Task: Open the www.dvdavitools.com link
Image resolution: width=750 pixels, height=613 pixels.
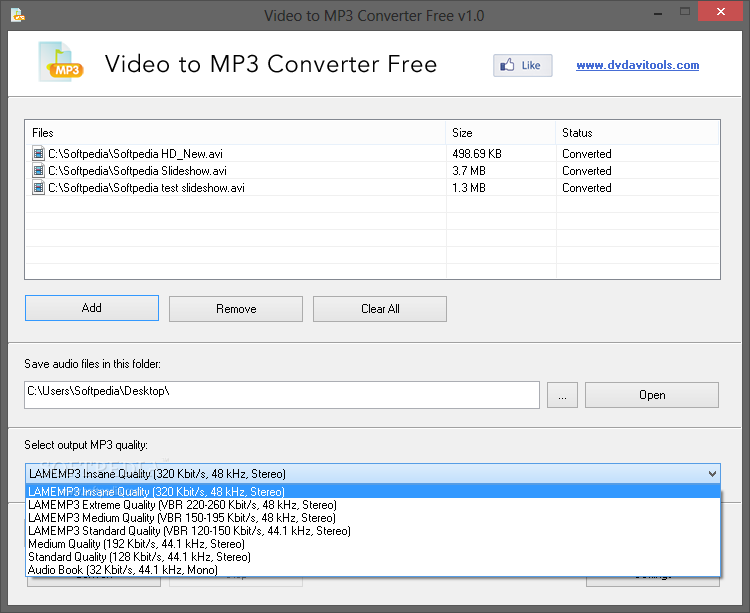Action: (638, 65)
